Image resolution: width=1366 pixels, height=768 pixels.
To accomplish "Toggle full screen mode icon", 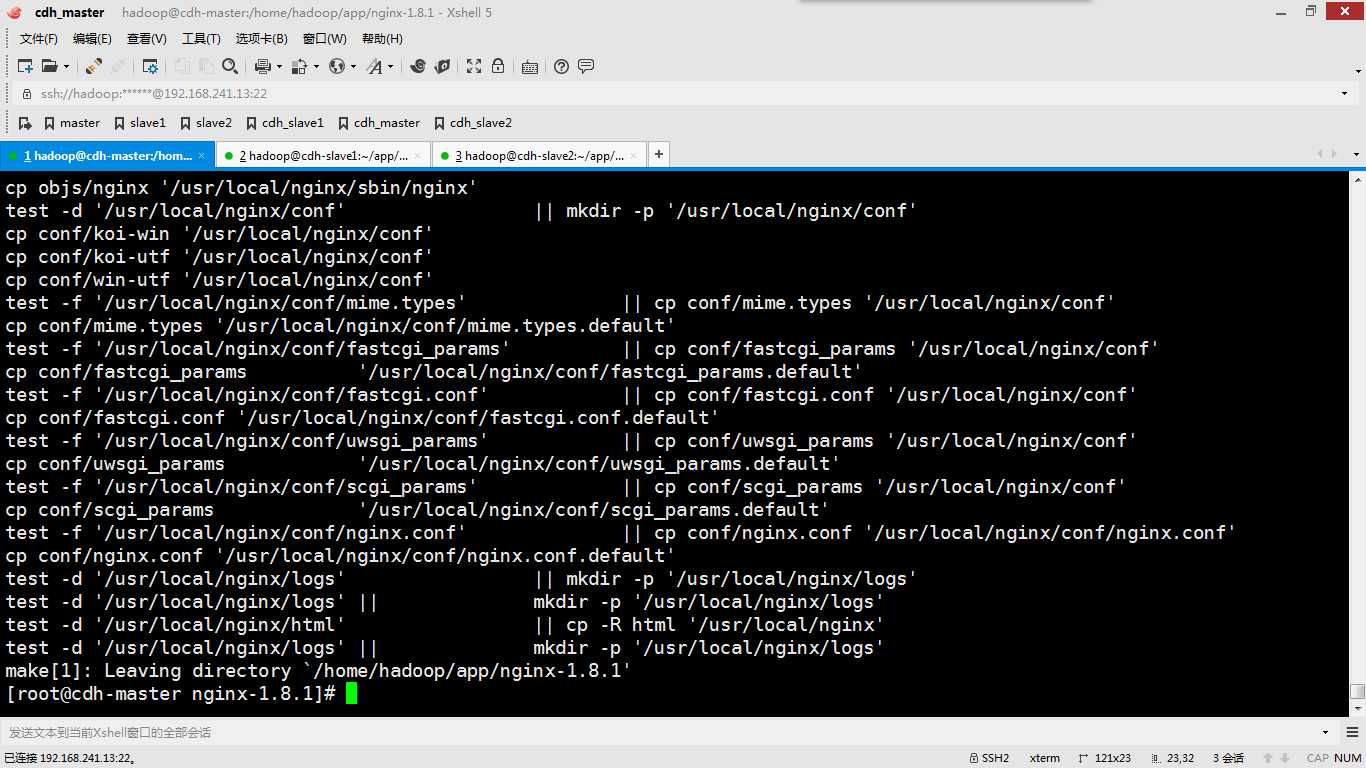I will click(474, 66).
